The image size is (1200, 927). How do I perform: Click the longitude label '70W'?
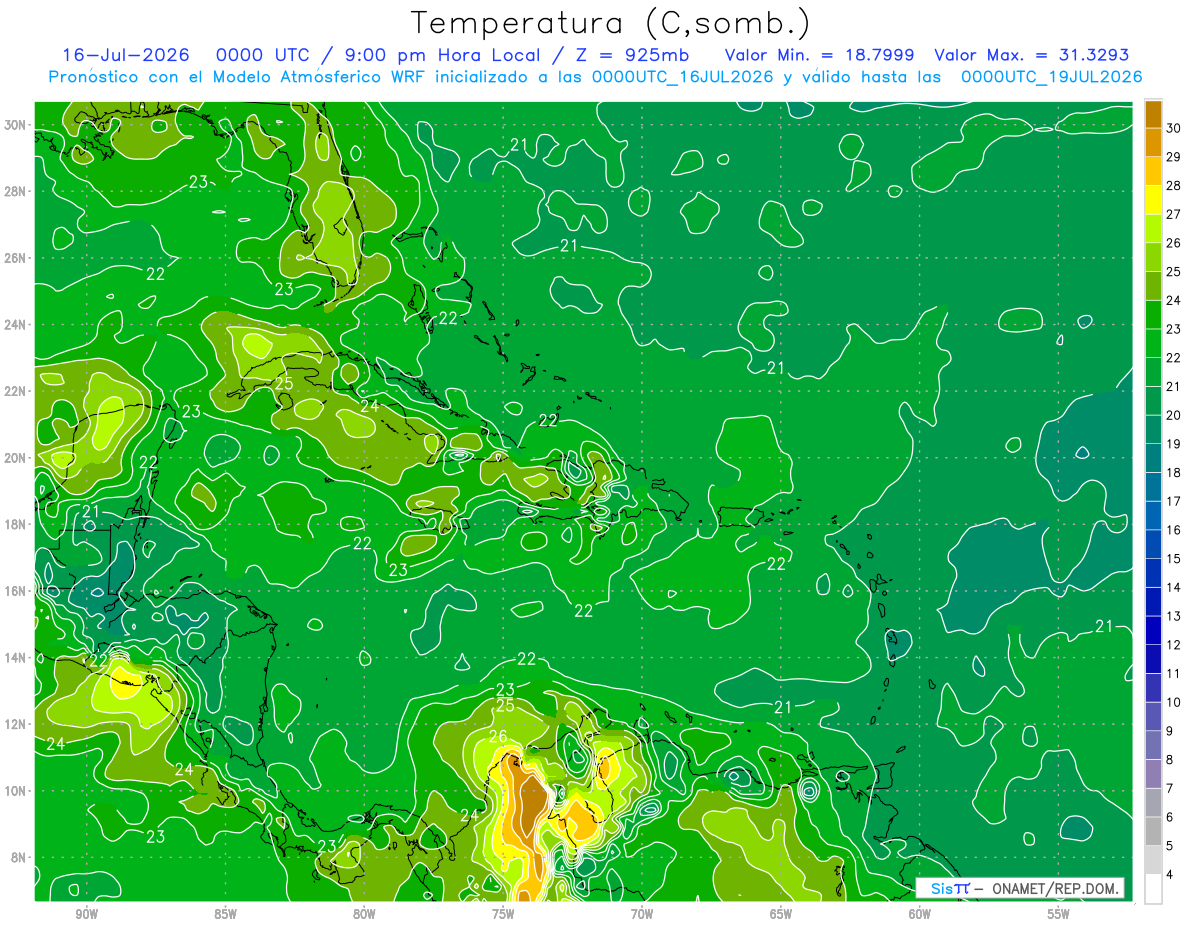click(642, 914)
